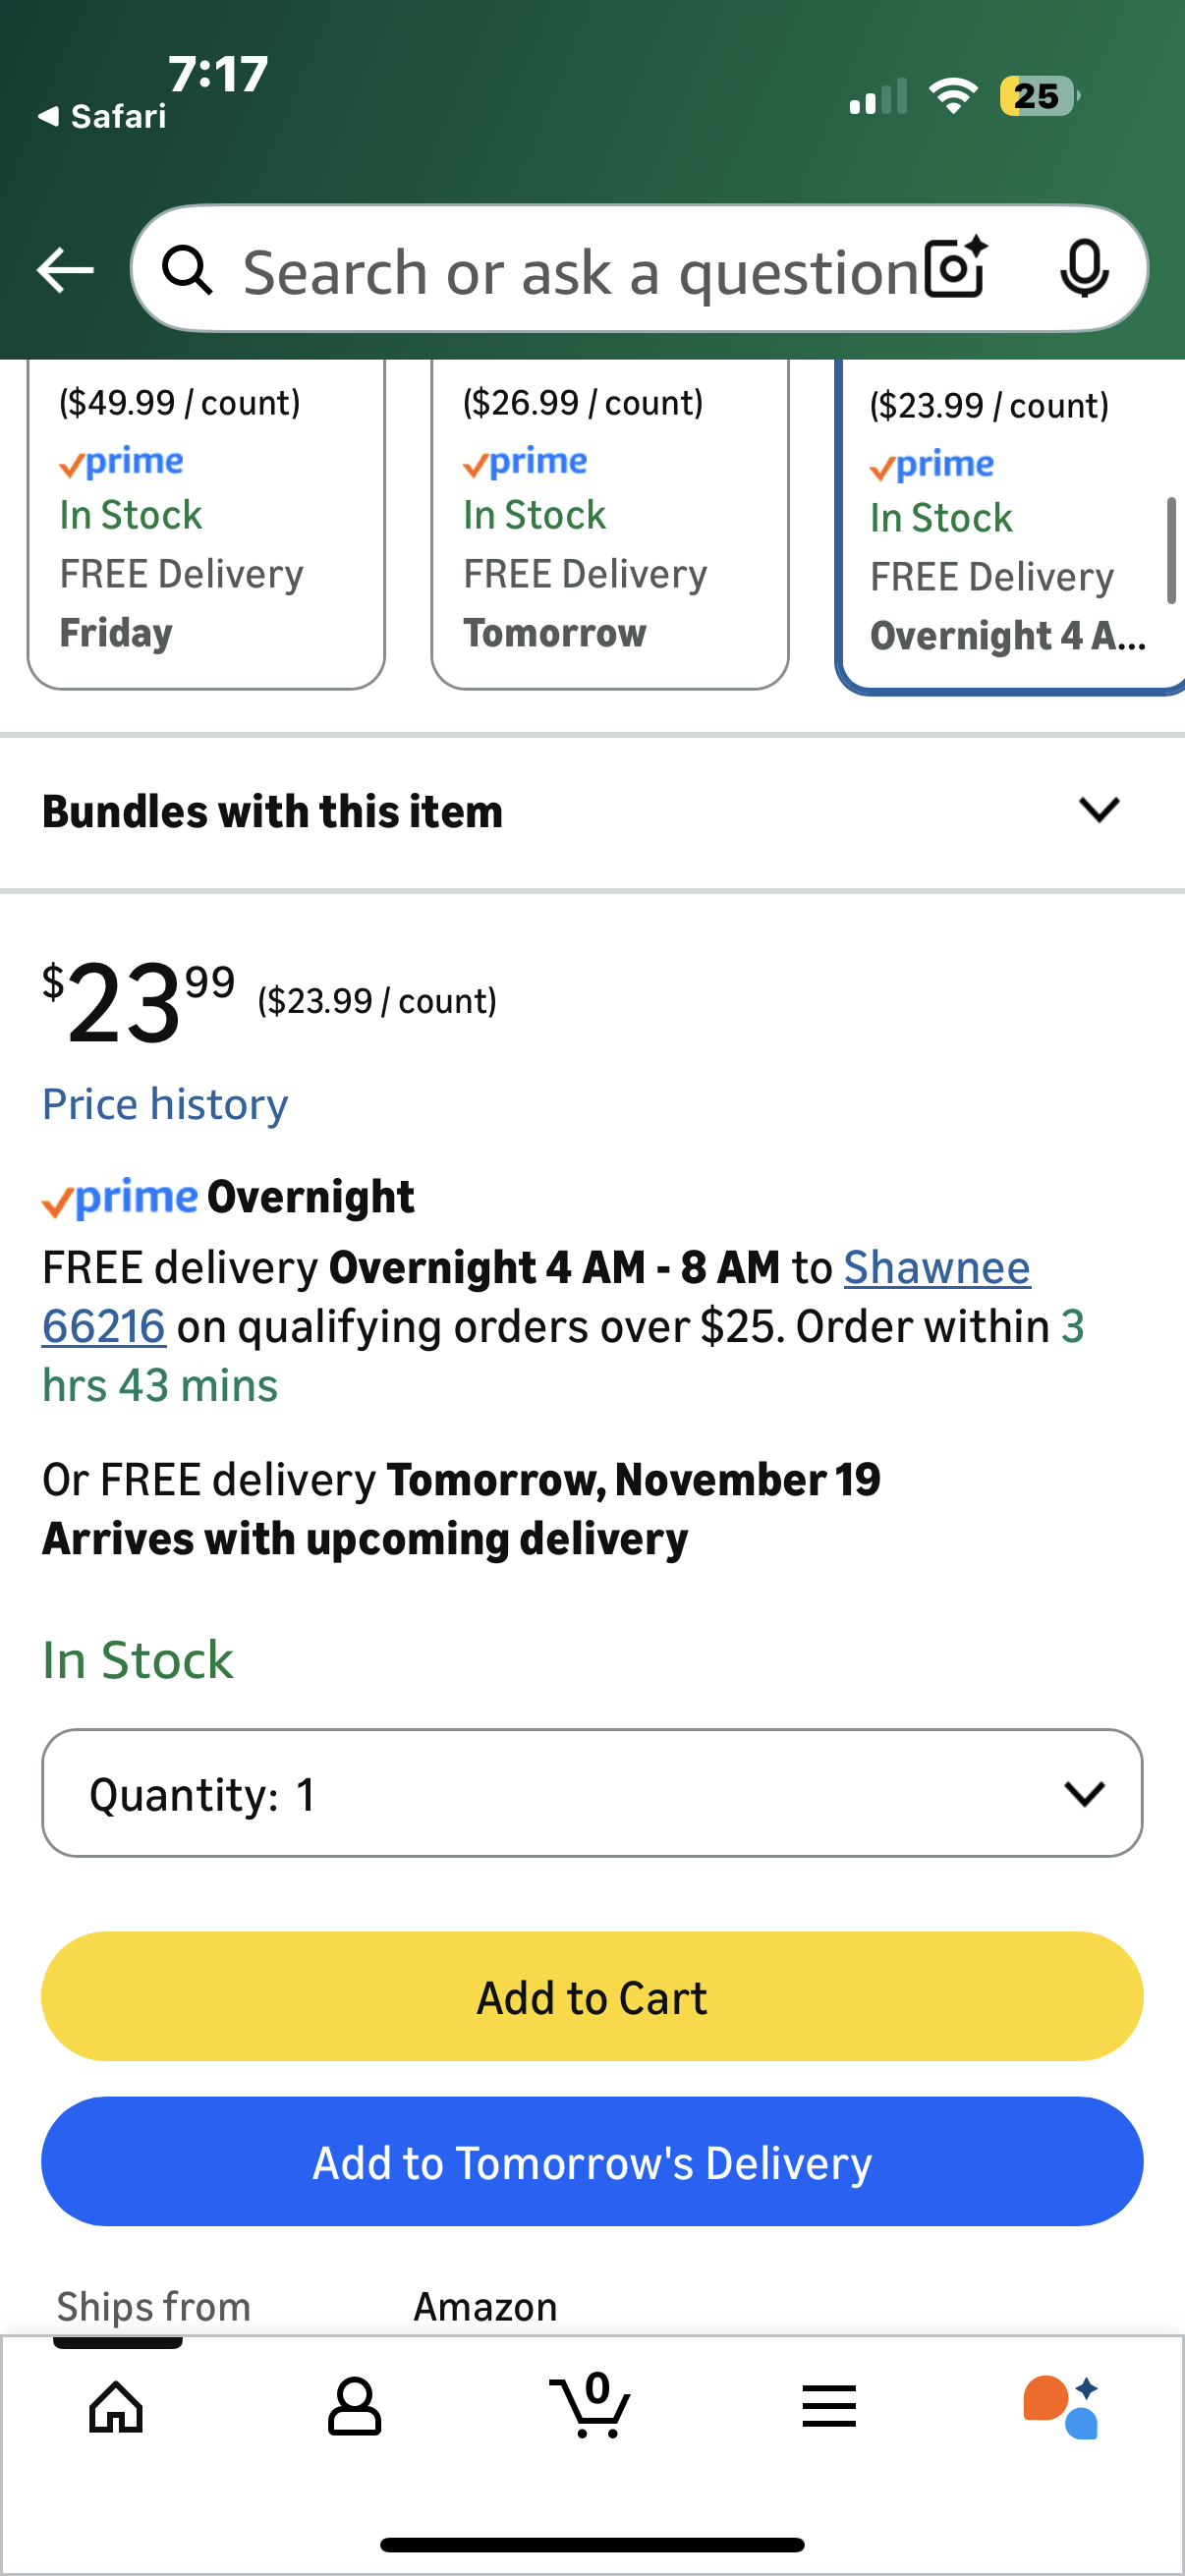
Task: Open the Home tab icon
Action: pos(117,2406)
